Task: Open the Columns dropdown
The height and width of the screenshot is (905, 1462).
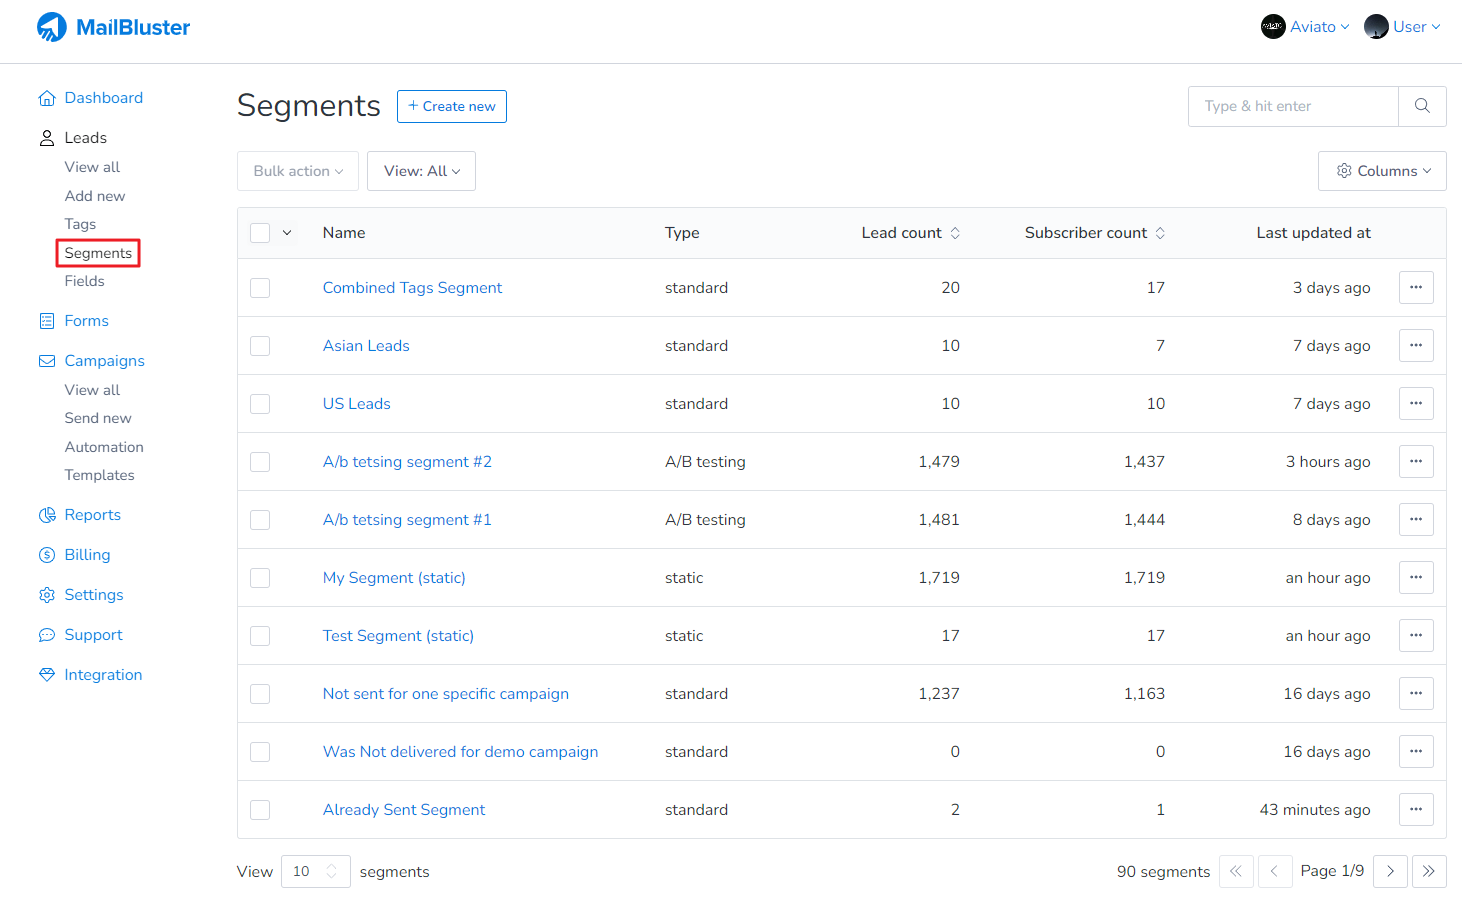Action: coord(1382,171)
